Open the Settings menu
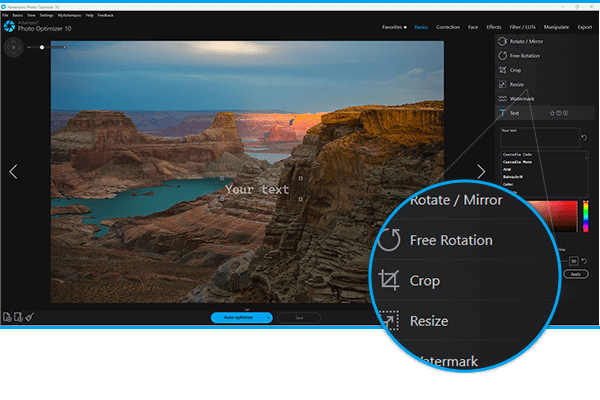The height and width of the screenshot is (400, 600). (47, 15)
